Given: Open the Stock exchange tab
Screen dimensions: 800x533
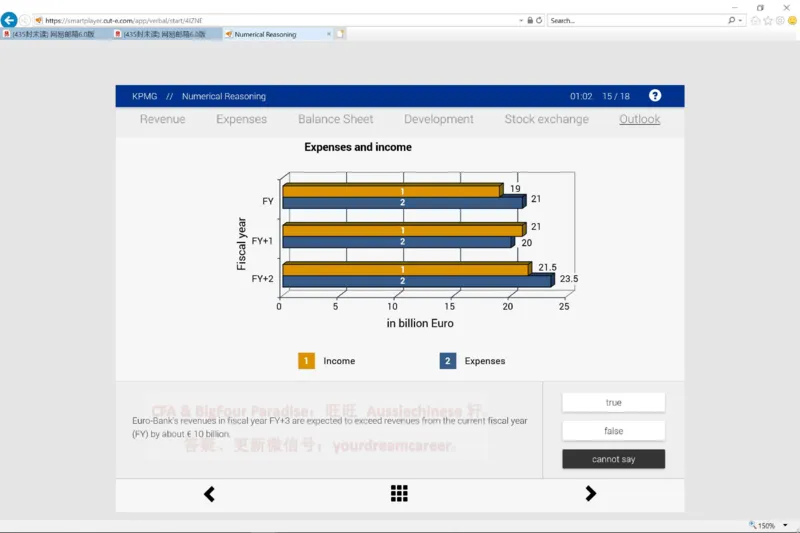Looking at the screenshot, I should pos(546,119).
